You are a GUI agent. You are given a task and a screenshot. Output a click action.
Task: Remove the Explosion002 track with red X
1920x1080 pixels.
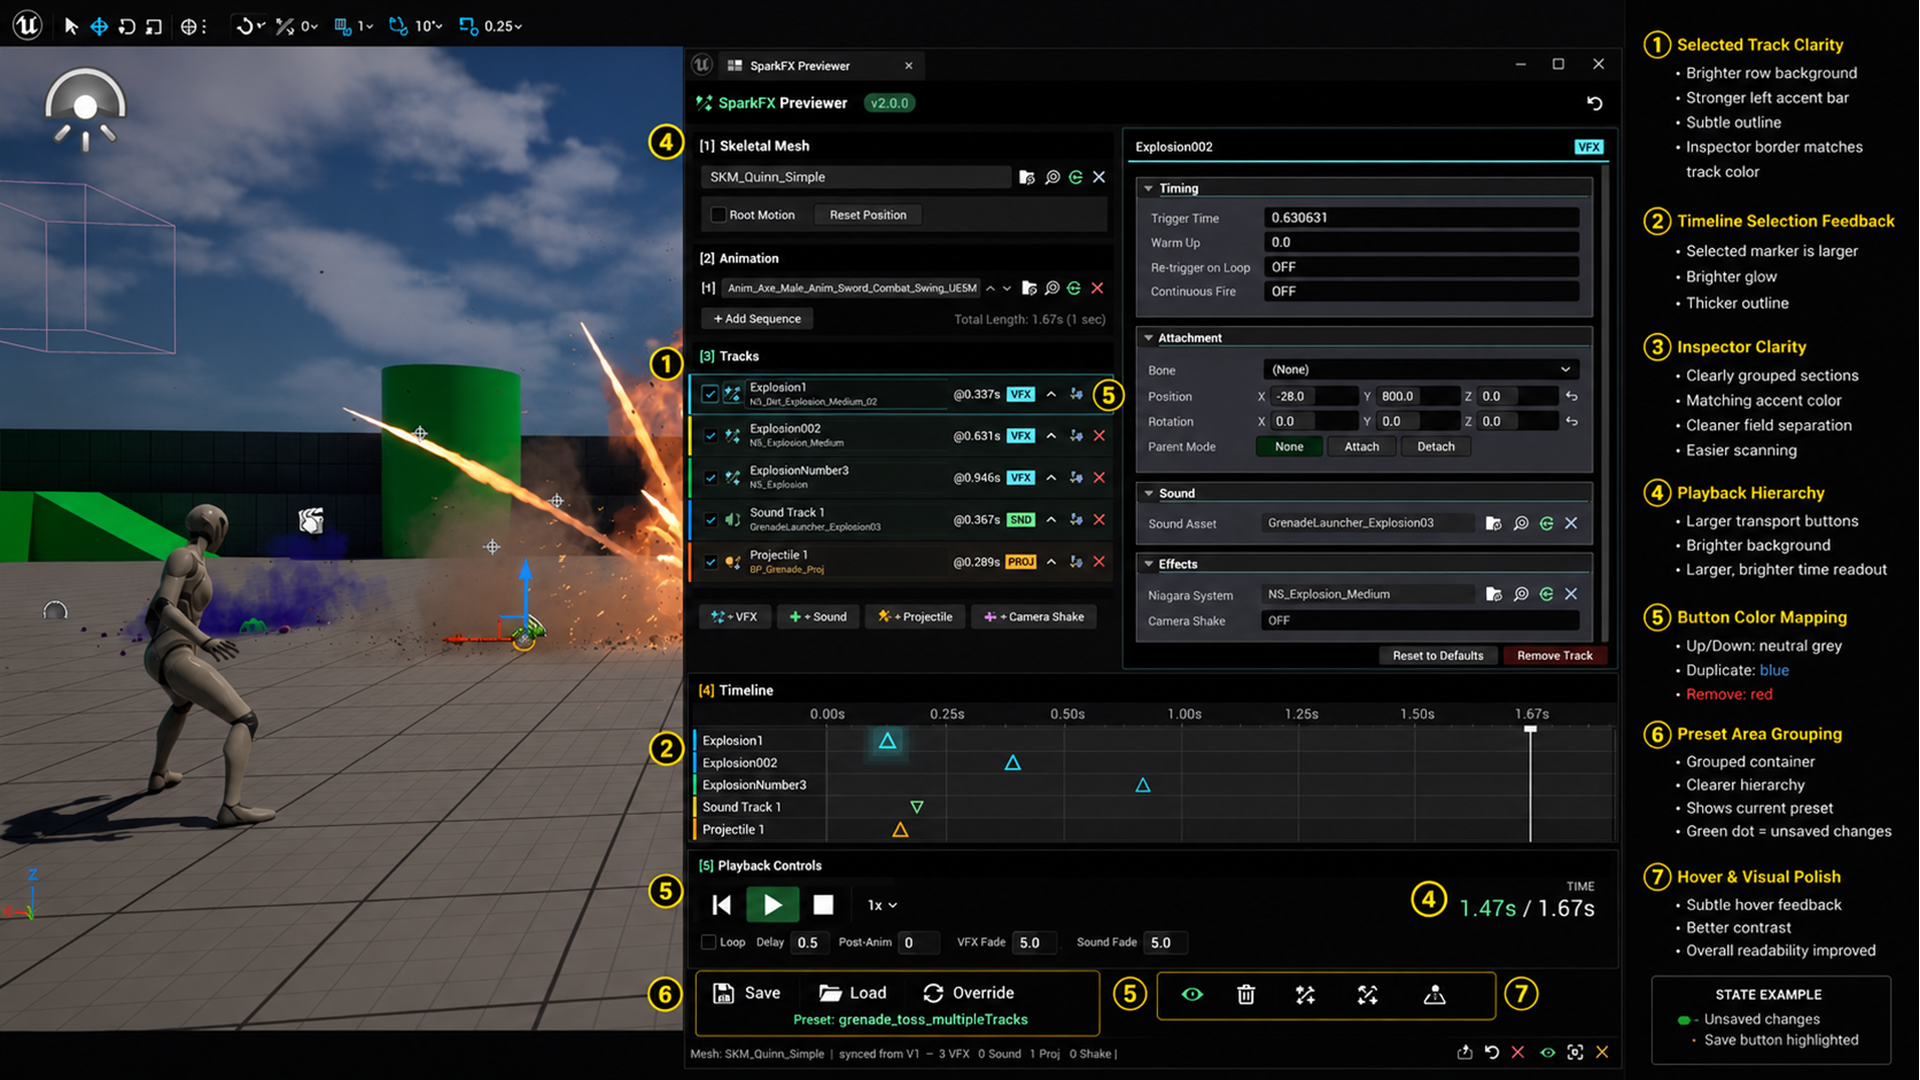[x=1099, y=436]
